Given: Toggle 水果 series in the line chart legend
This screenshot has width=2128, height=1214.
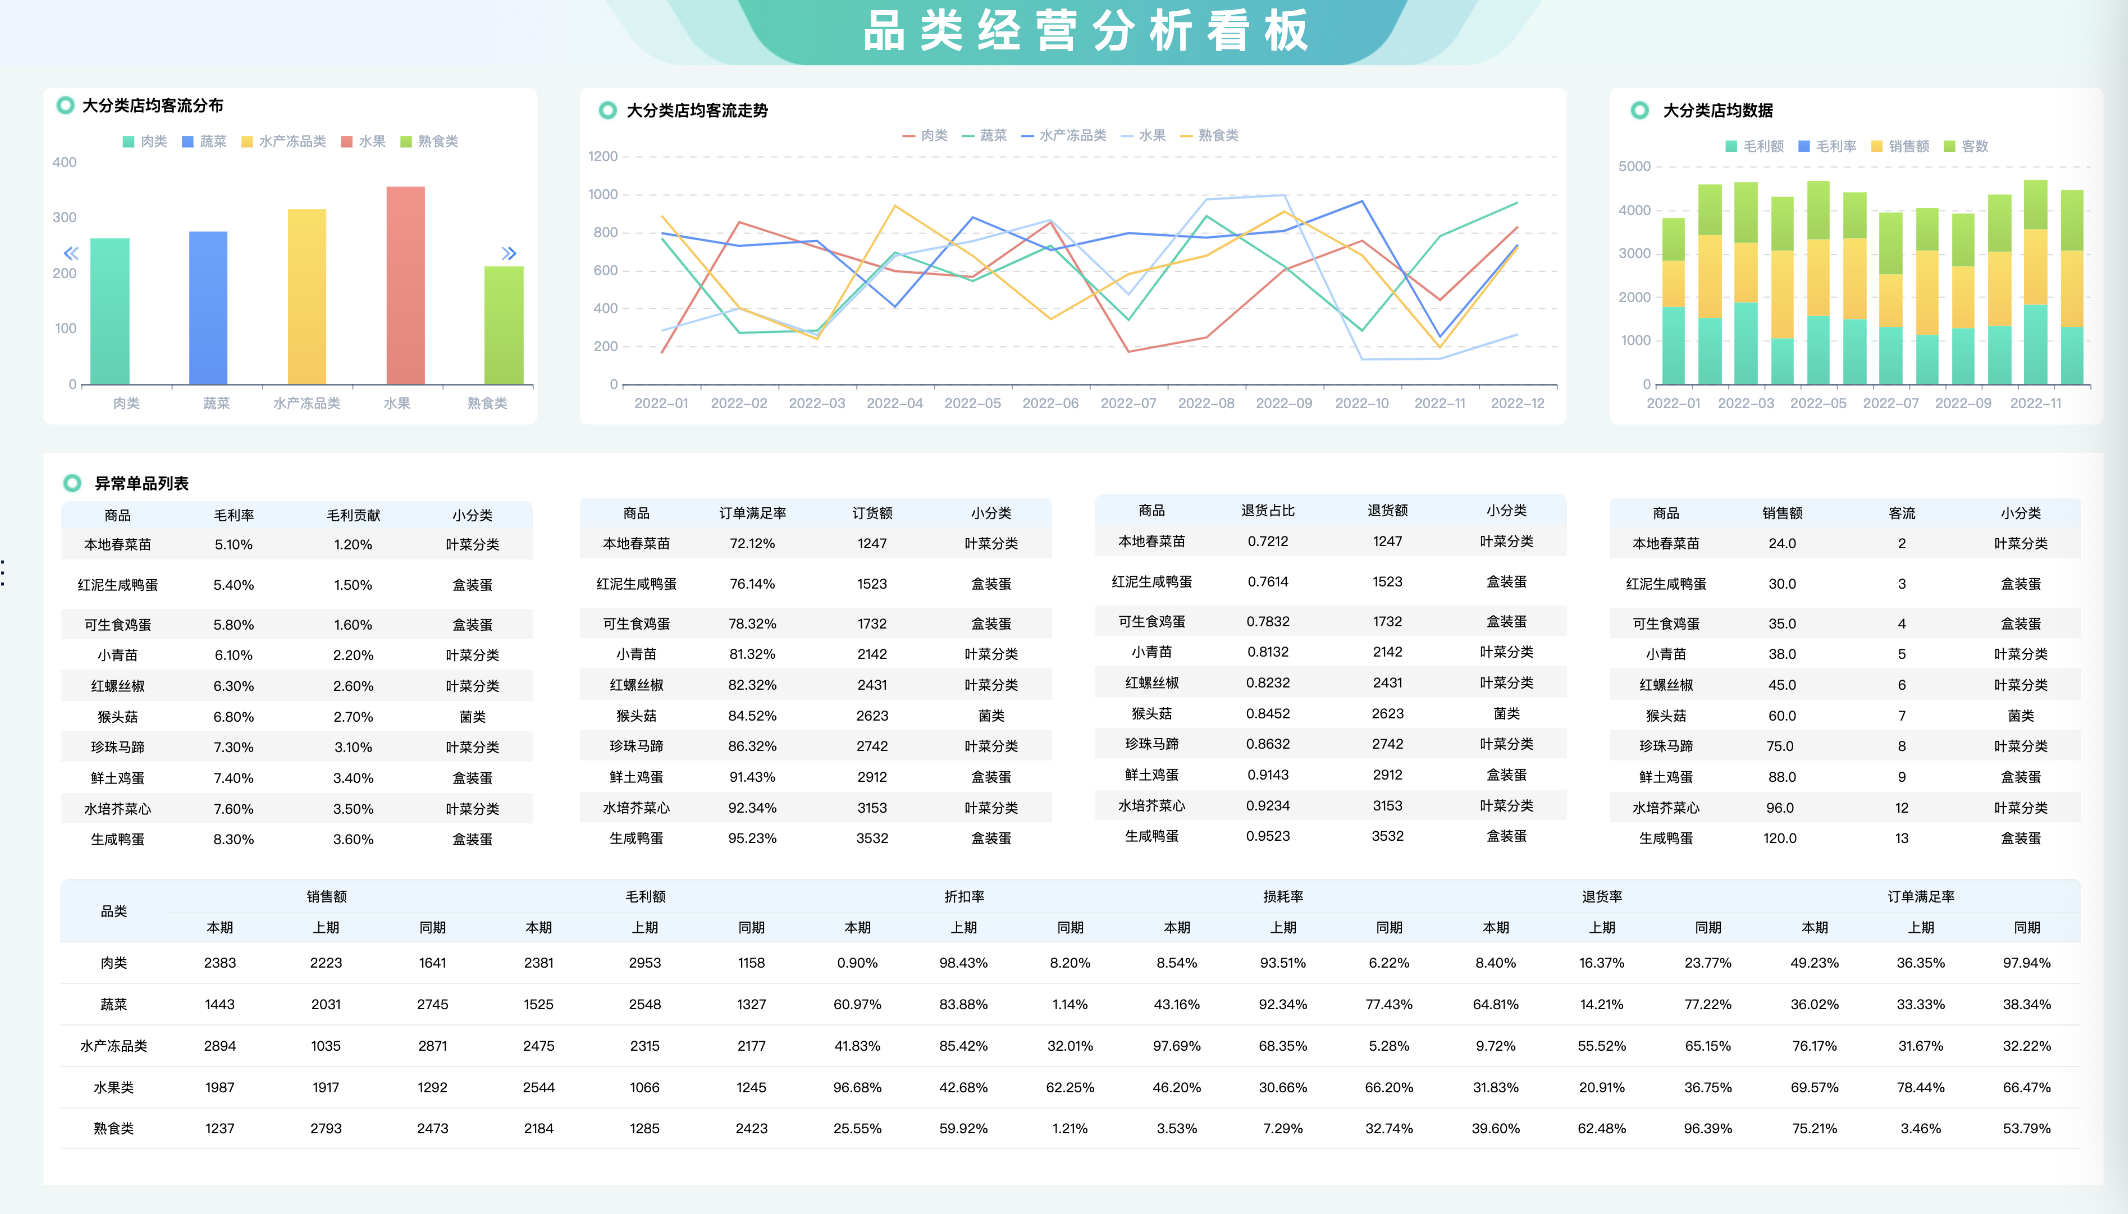Looking at the screenshot, I should pyautogui.click(x=1143, y=135).
